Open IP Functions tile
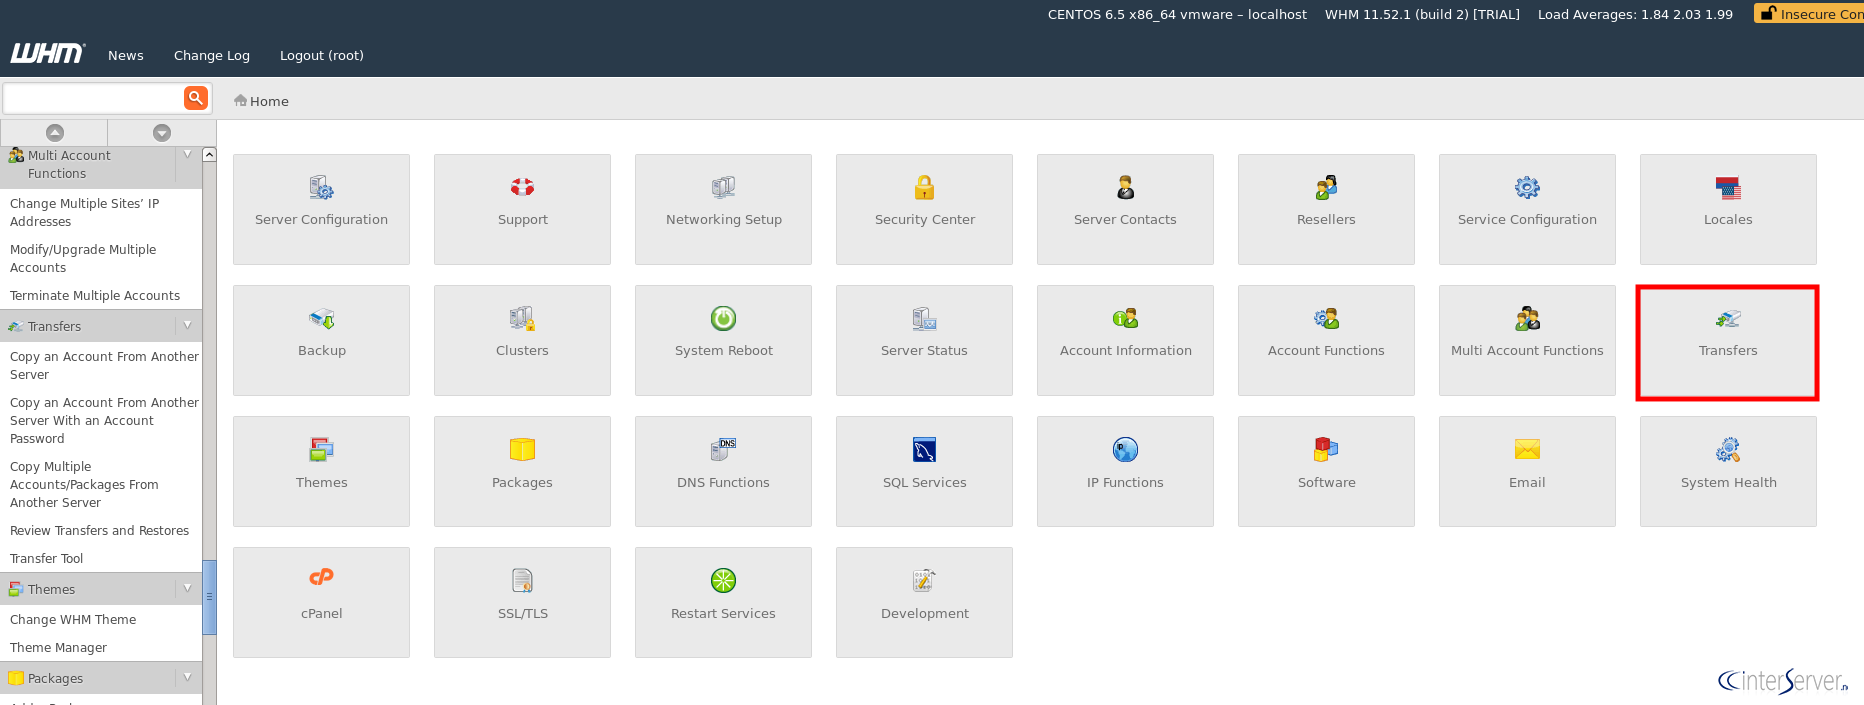This screenshot has height=705, width=1864. (x=1125, y=471)
